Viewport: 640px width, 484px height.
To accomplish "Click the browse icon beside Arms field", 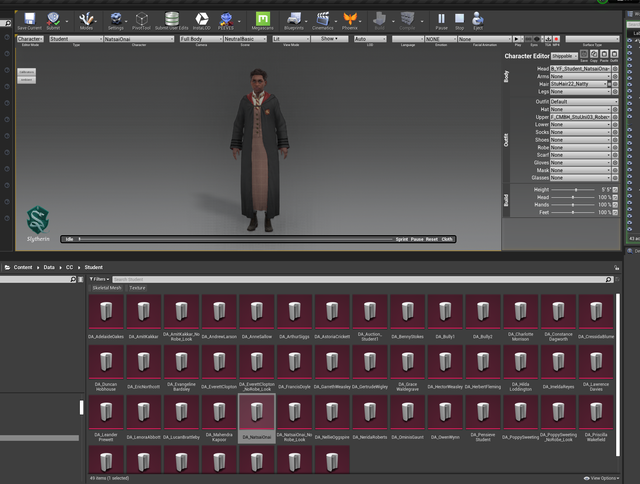I will 615,76.
